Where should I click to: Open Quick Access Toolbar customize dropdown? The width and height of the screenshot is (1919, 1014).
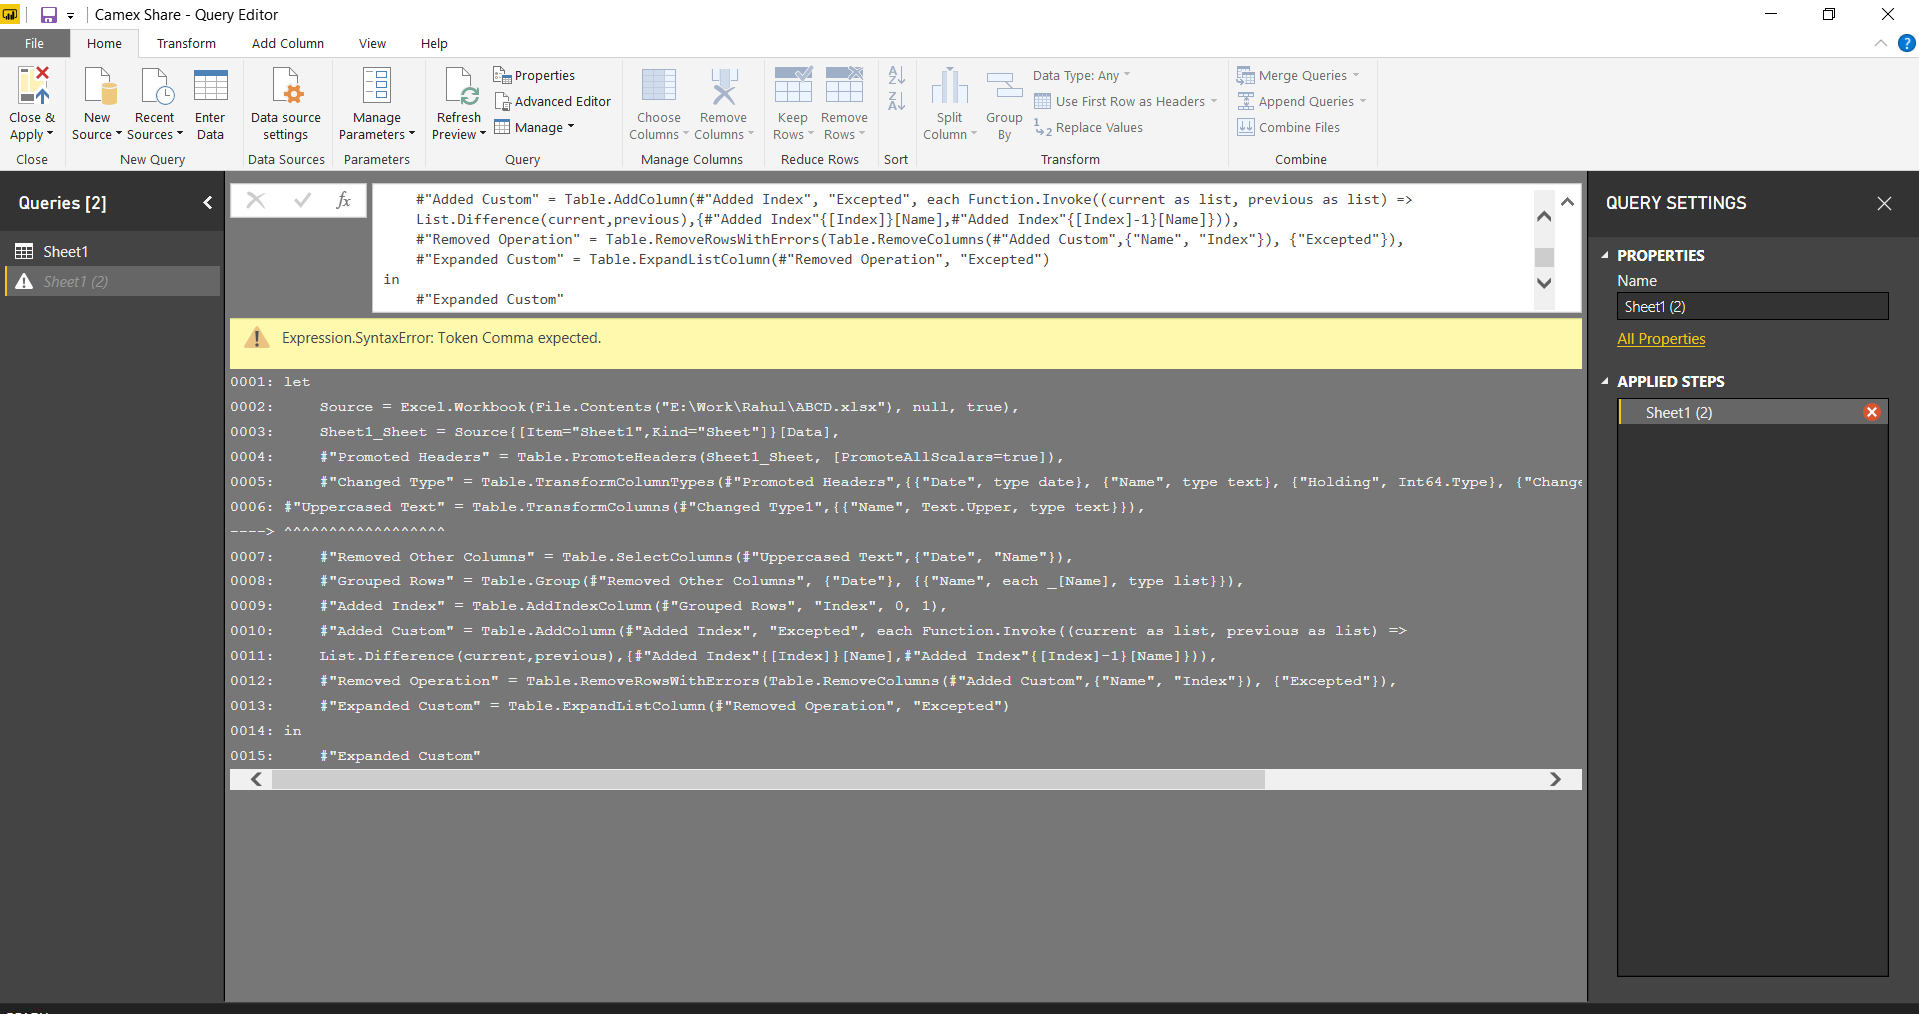point(71,16)
